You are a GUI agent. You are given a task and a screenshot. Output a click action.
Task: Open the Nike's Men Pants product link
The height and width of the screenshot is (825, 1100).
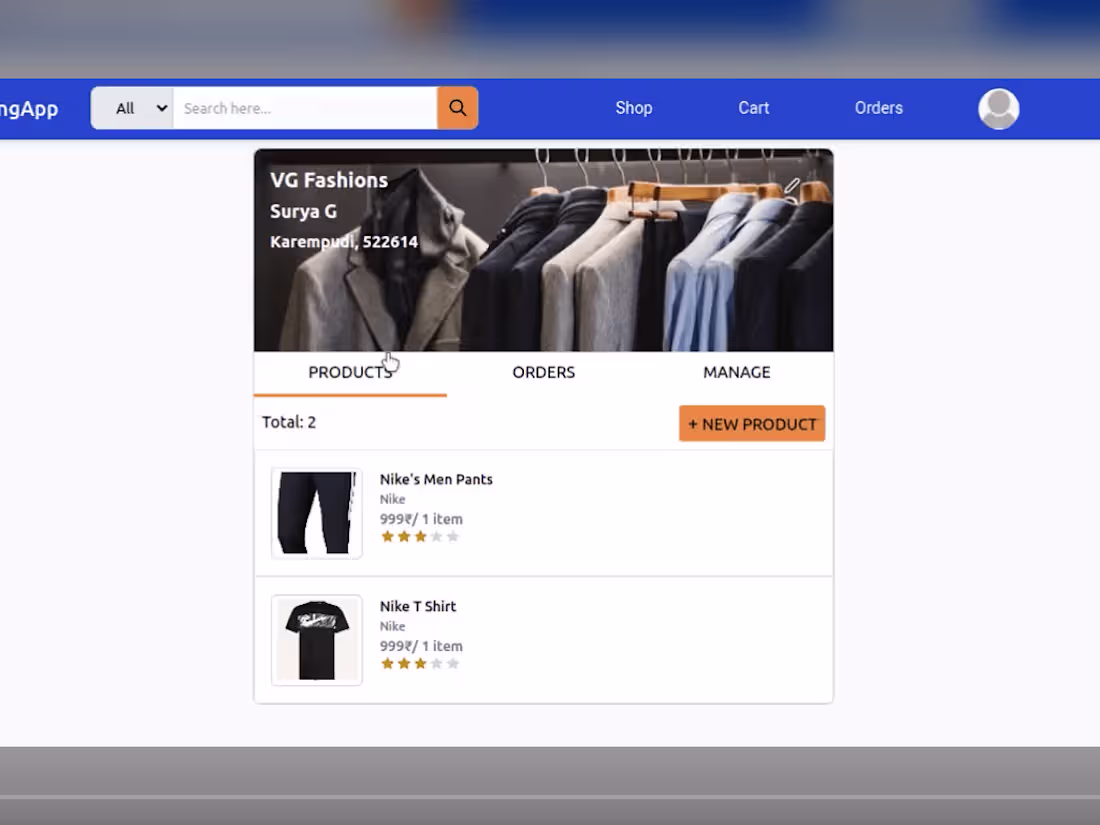pos(436,479)
